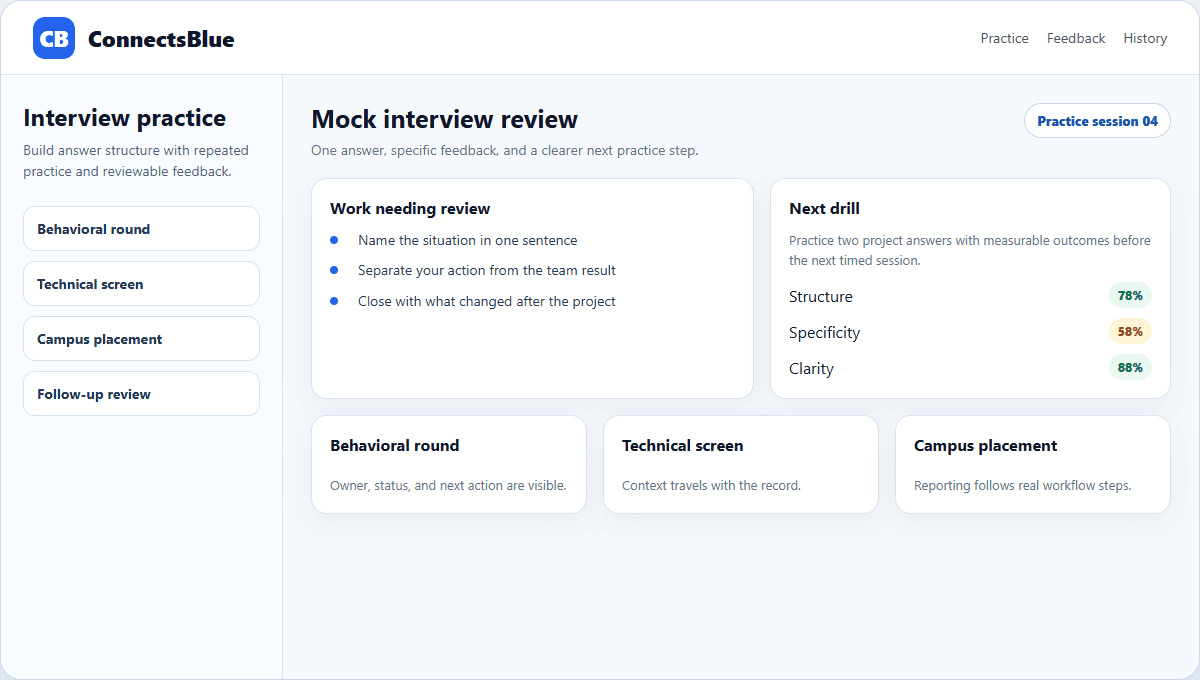This screenshot has height=680, width=1200.
Task: Select Technical screen in the sidebar
Action: 141,284
